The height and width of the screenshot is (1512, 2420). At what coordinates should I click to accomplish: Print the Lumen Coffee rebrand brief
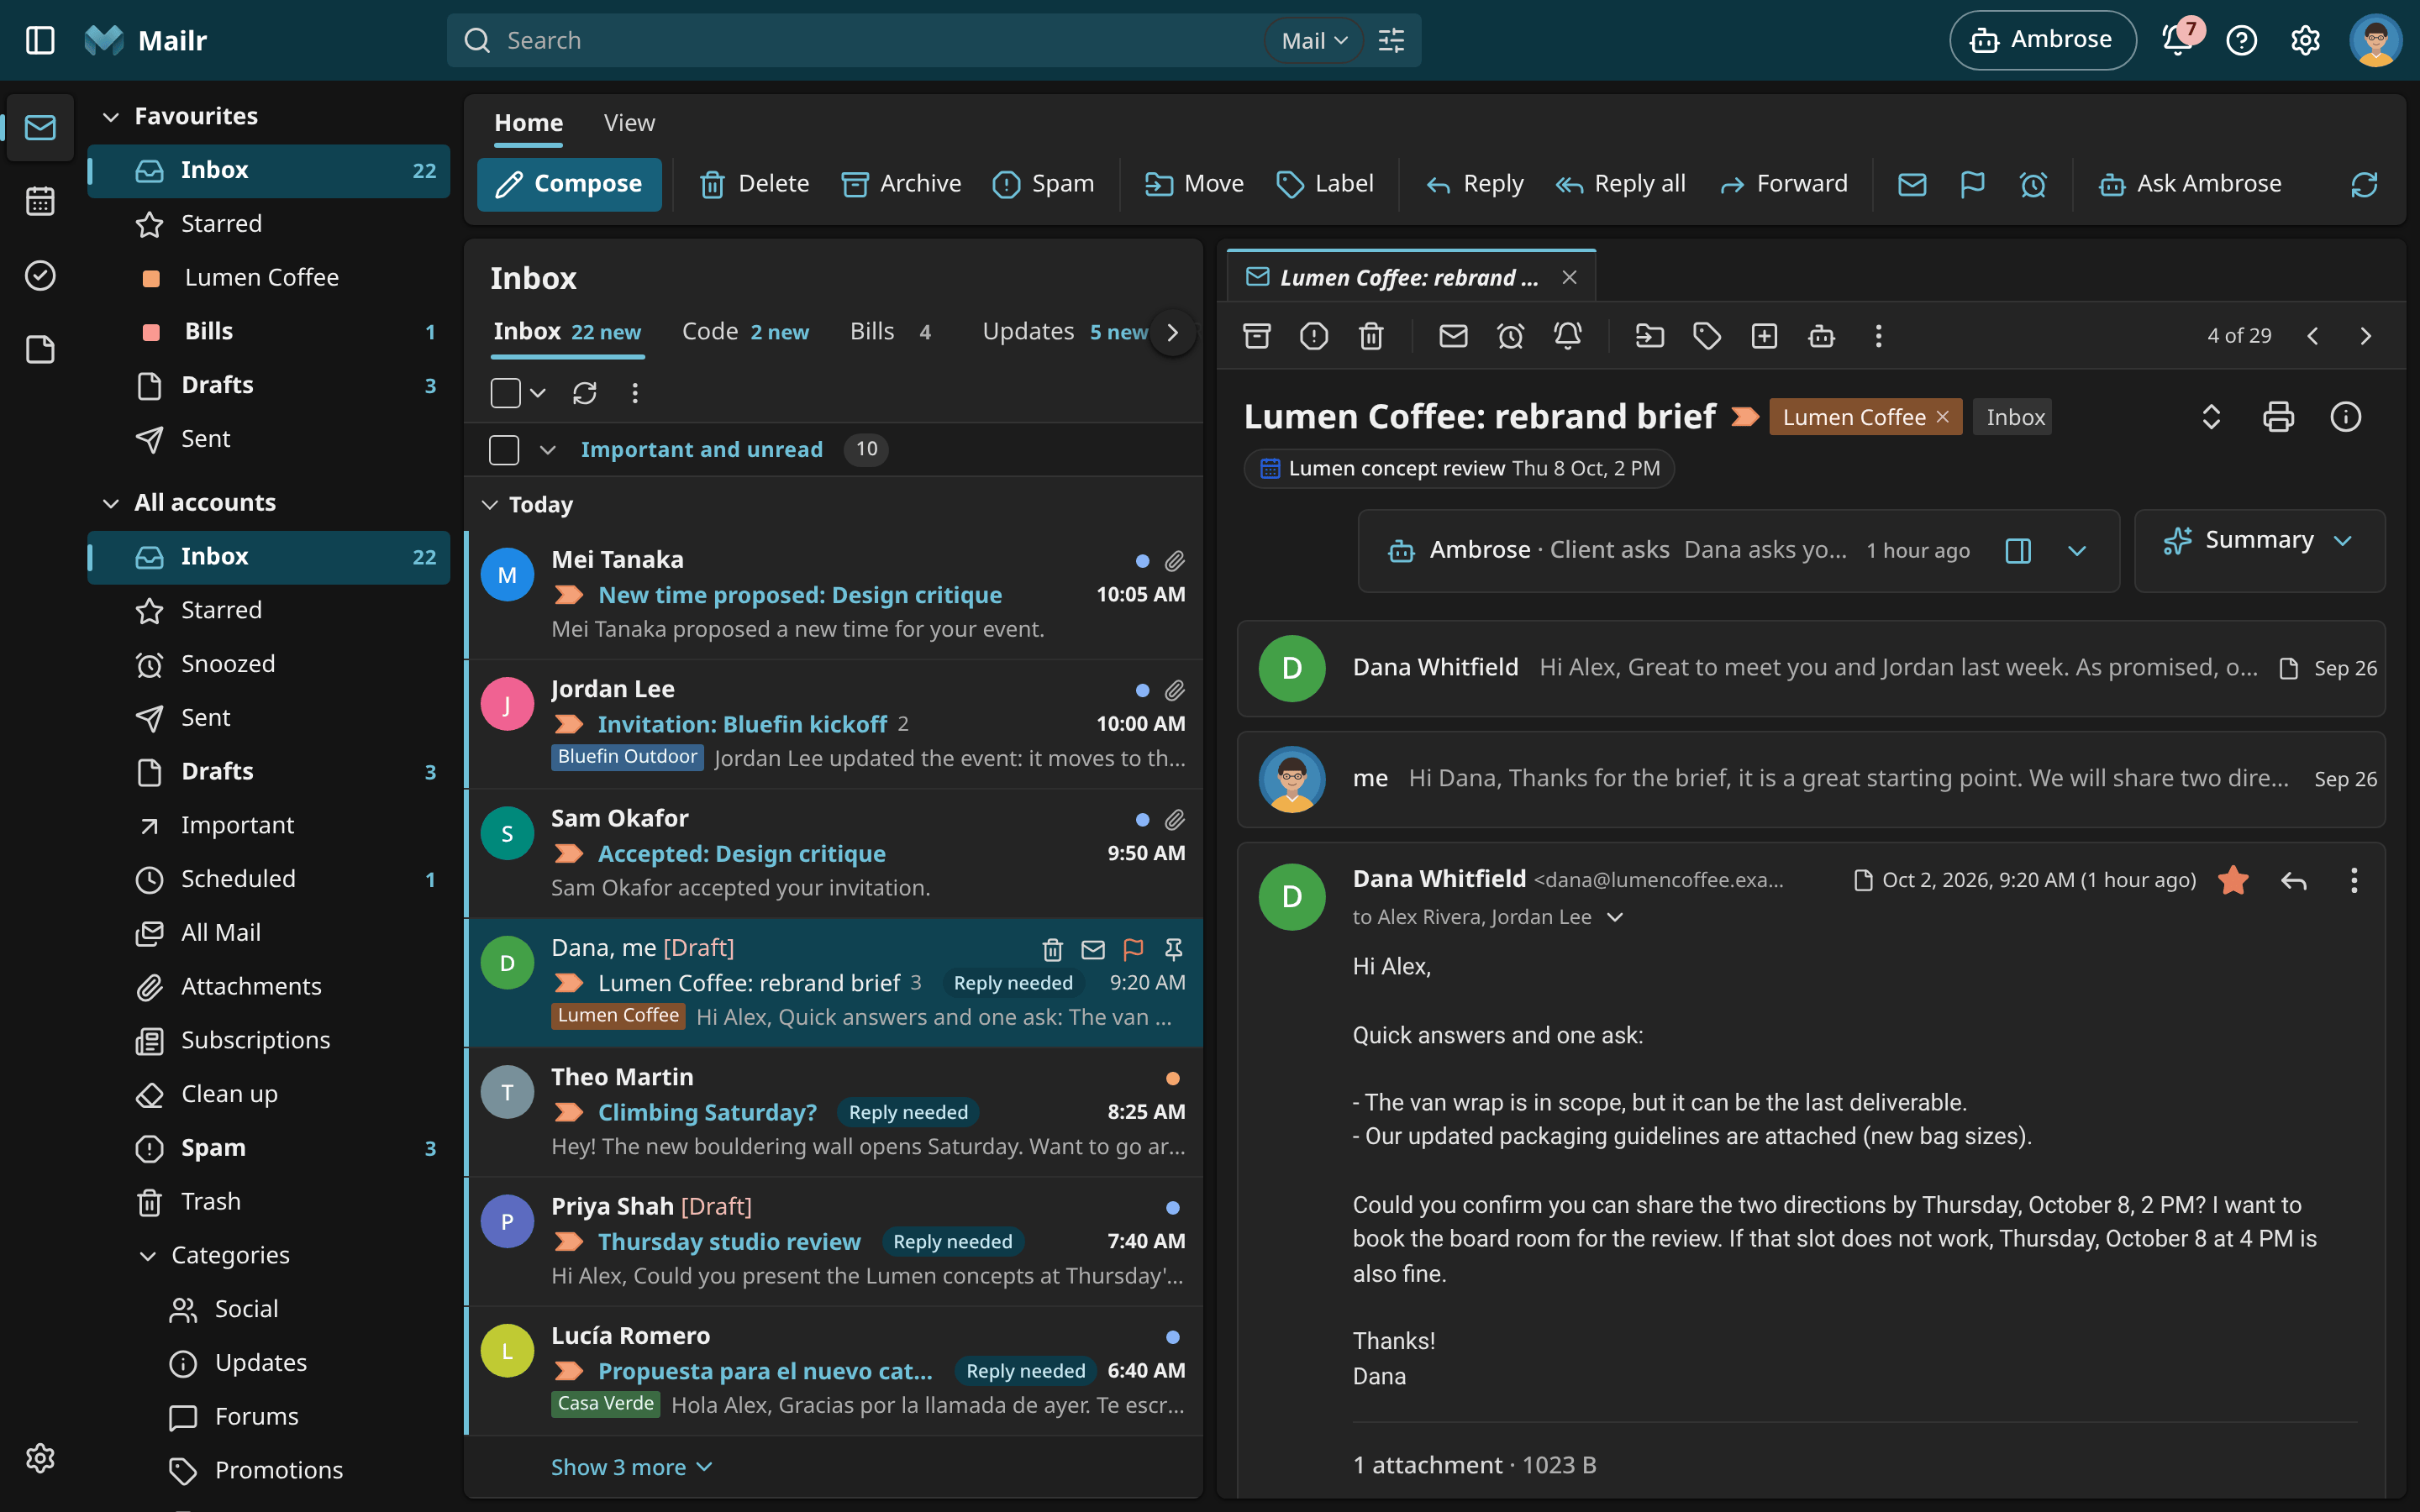click(x=2279, y=416)
